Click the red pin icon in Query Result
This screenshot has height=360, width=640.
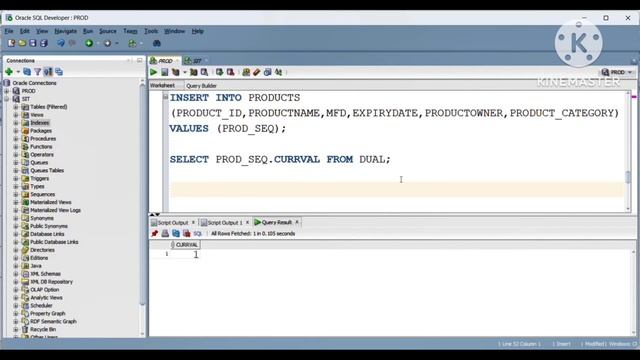[154, 233]
